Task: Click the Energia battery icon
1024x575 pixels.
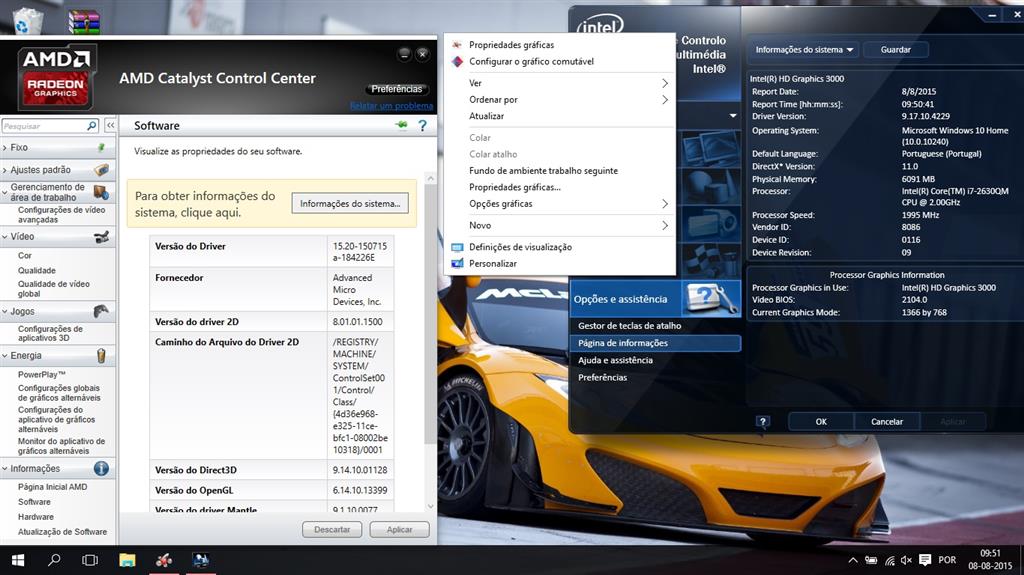Action: click(x=101, y=355)
